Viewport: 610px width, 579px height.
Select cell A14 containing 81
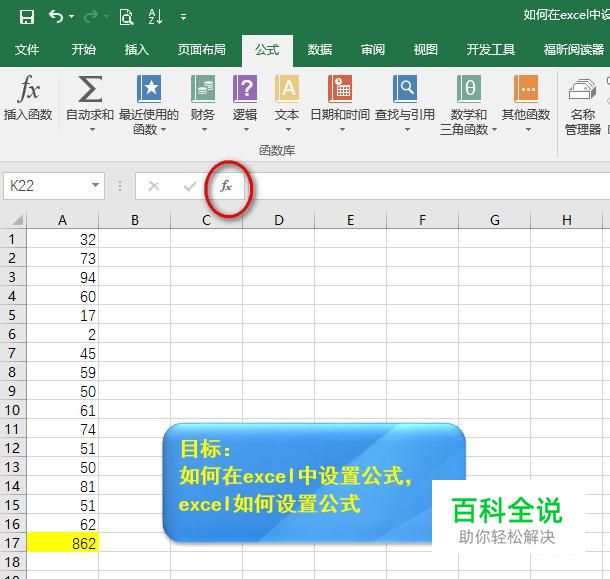(63, 486)
